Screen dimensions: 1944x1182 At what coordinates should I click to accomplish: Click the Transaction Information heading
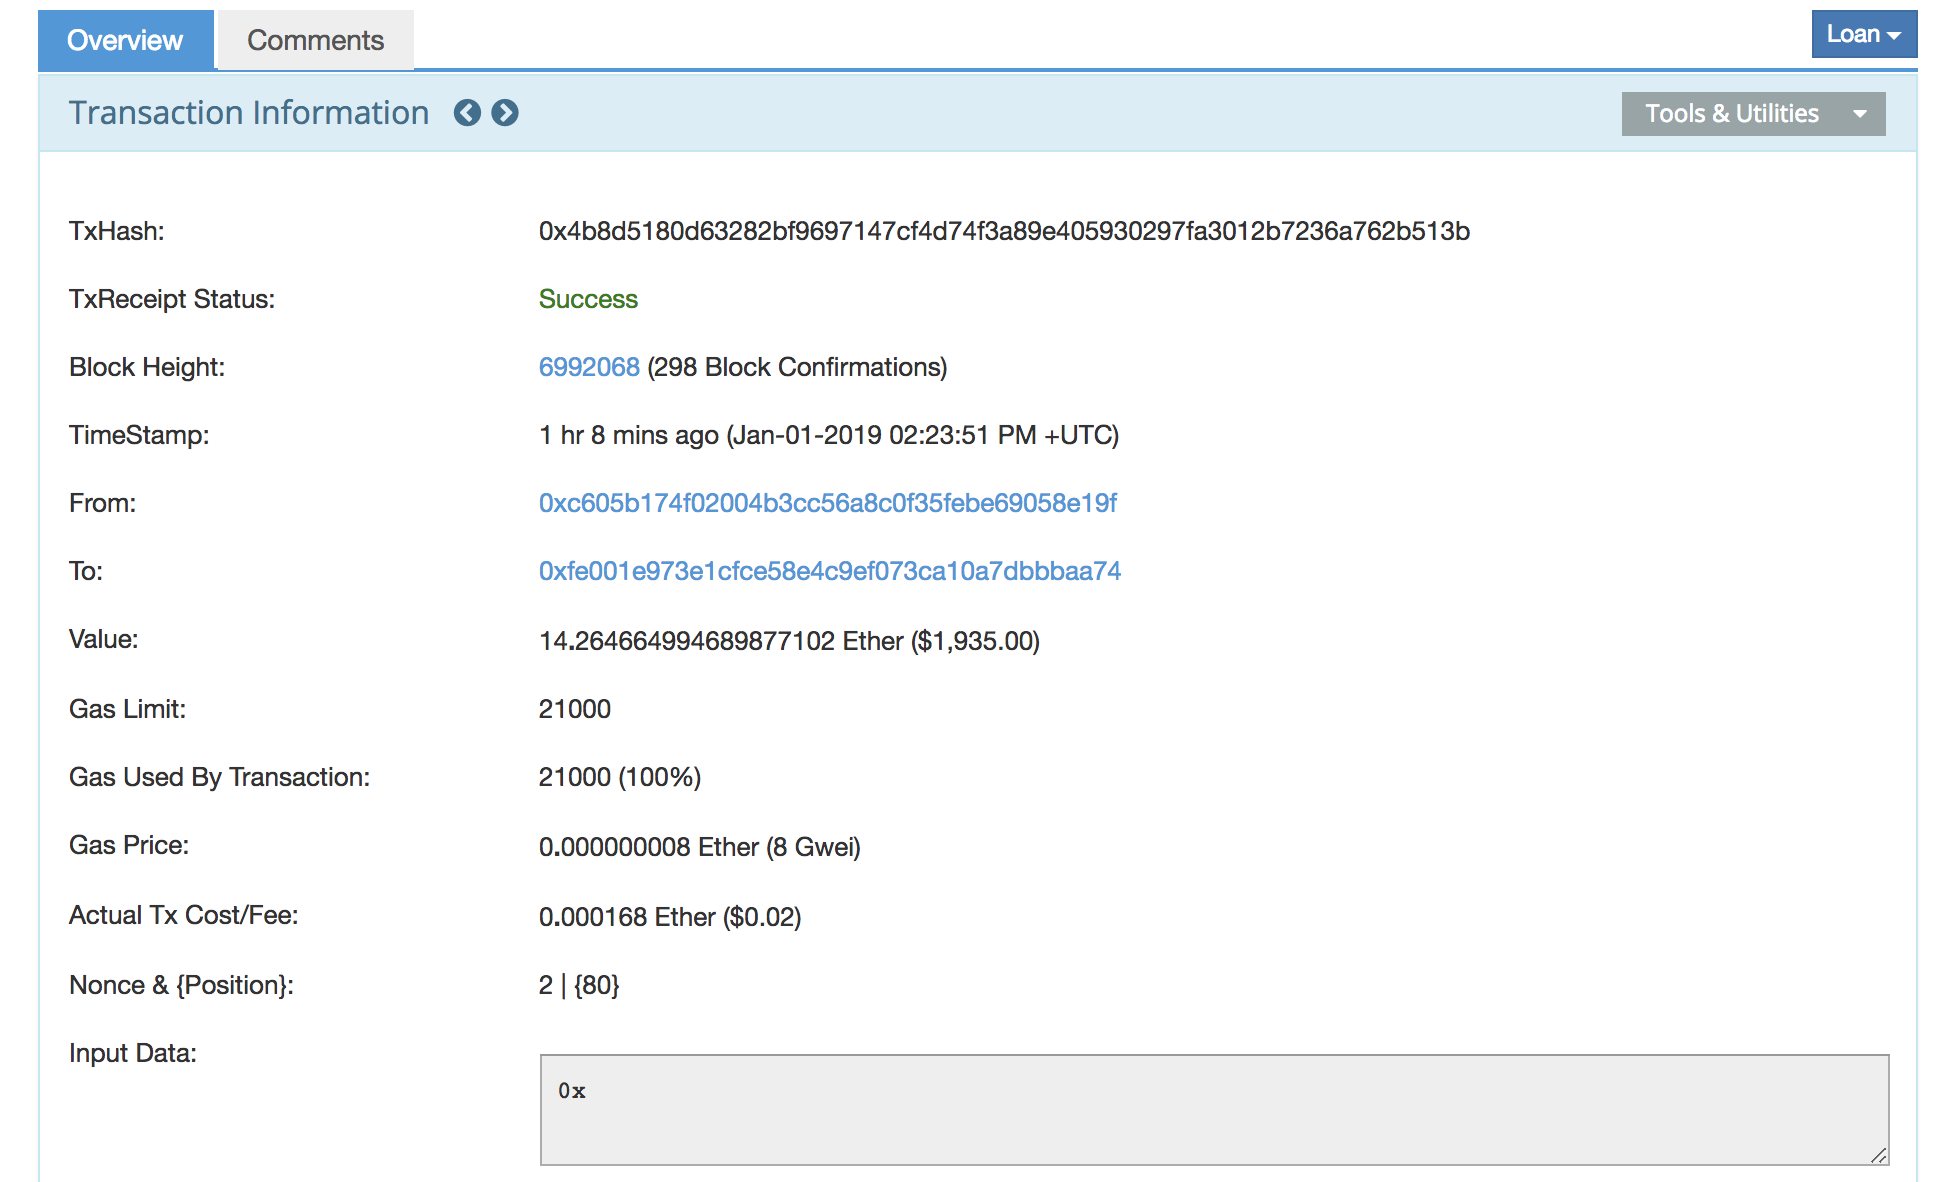click(249, 113)
